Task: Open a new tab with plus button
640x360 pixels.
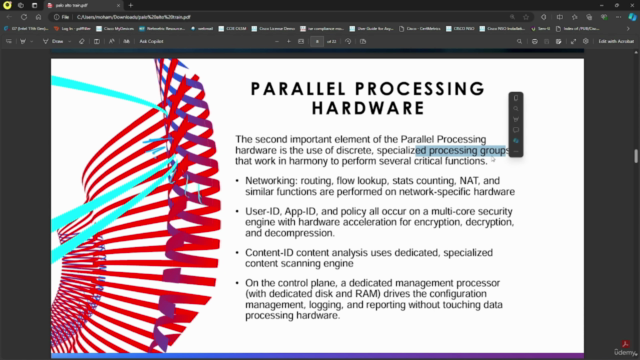Action: (x=131, y=5)
